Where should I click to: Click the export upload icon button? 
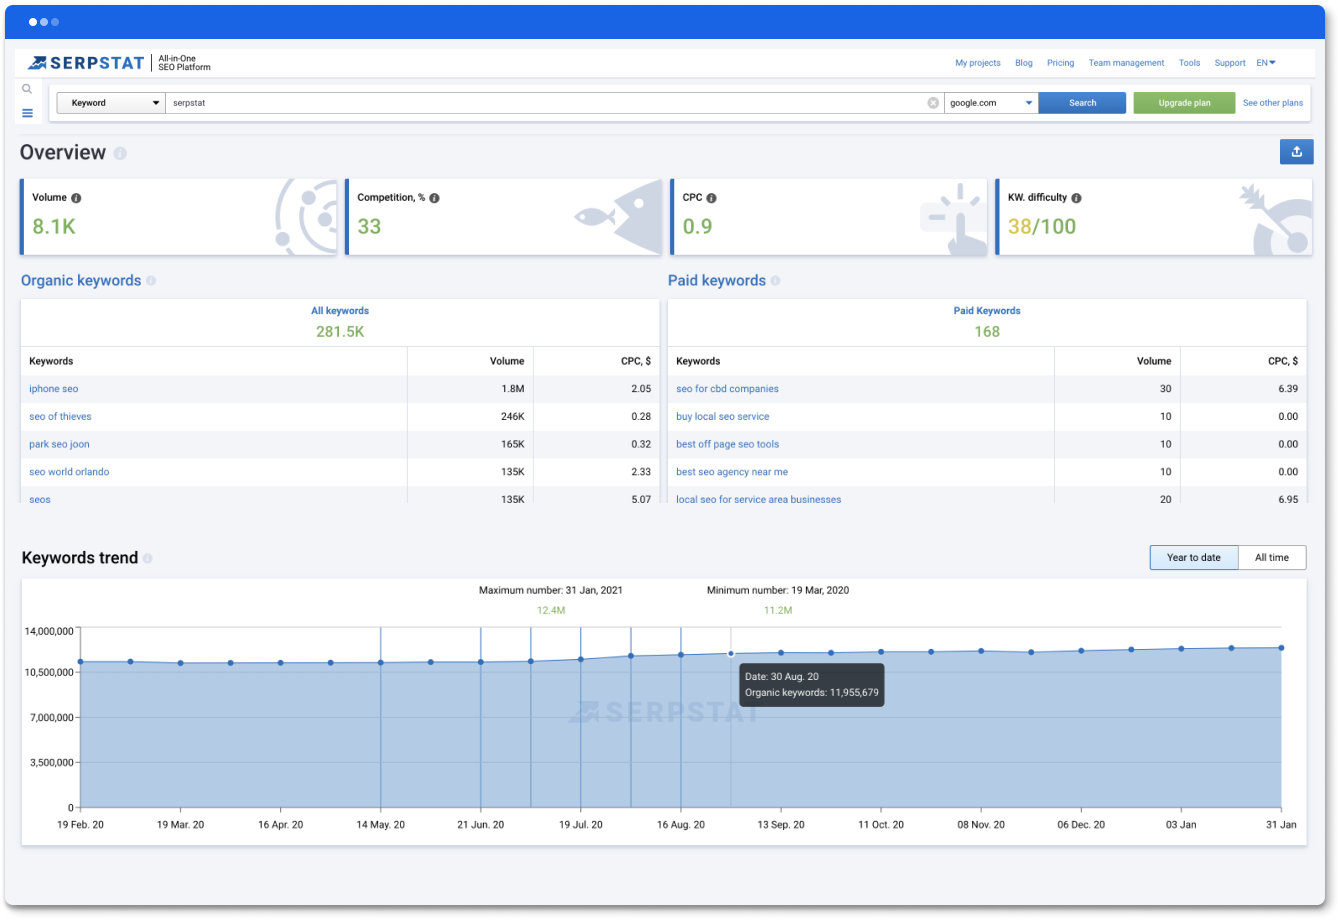point(1296,152)
